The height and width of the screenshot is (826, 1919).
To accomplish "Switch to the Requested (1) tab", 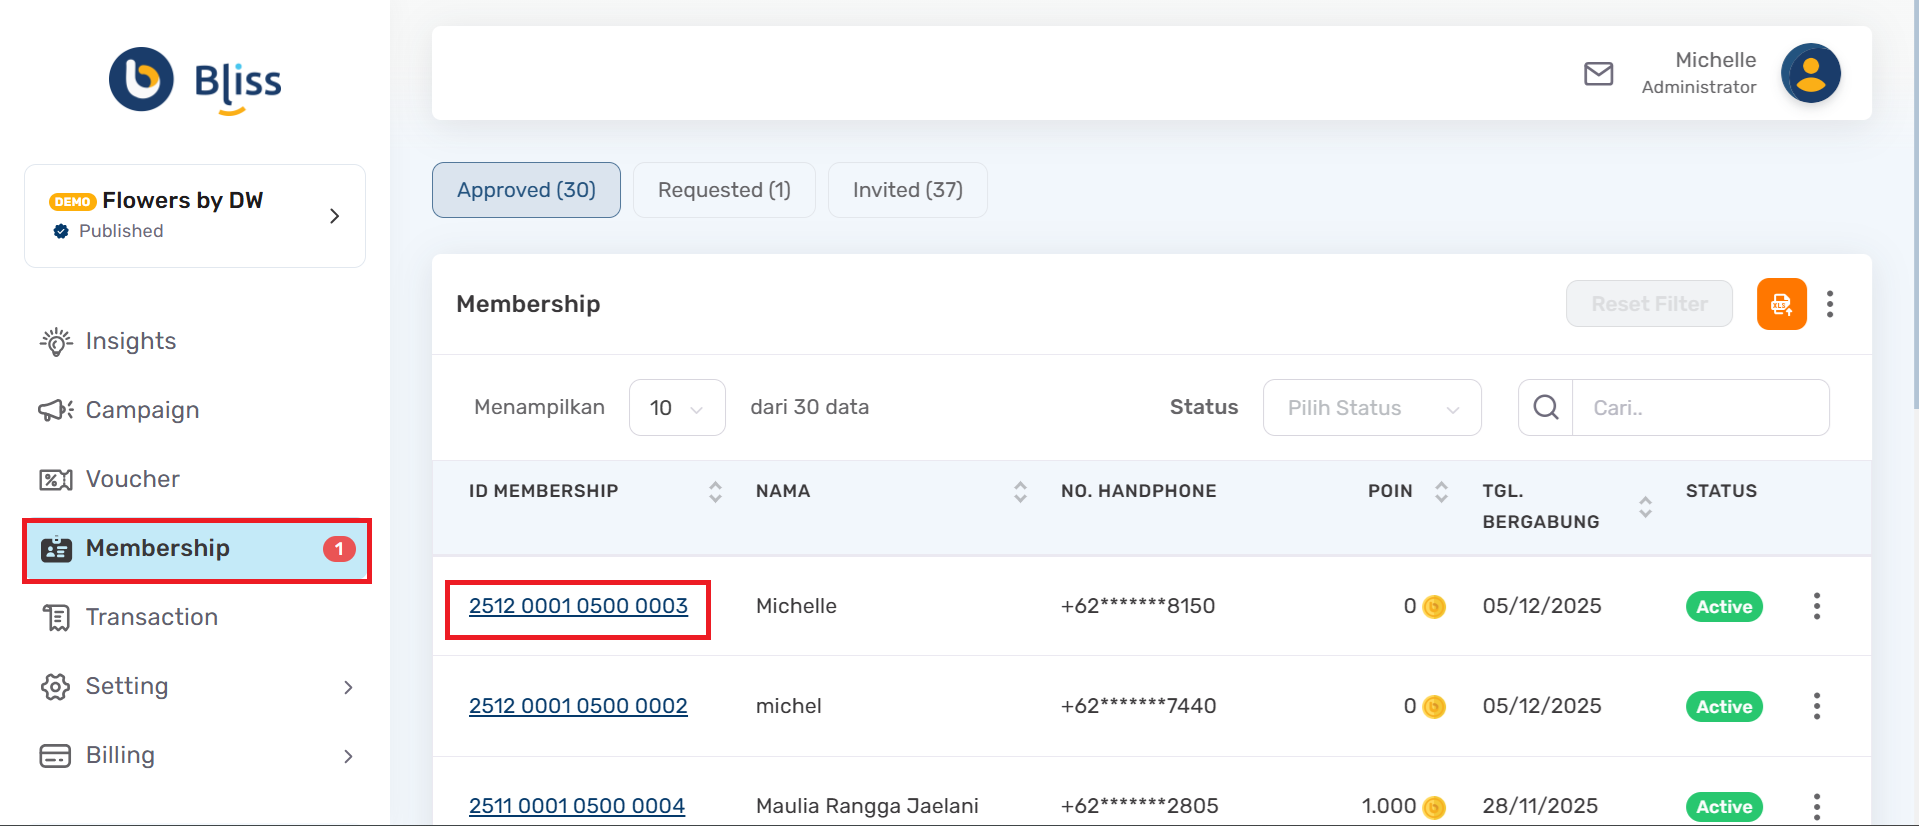I will pos(724,190).
